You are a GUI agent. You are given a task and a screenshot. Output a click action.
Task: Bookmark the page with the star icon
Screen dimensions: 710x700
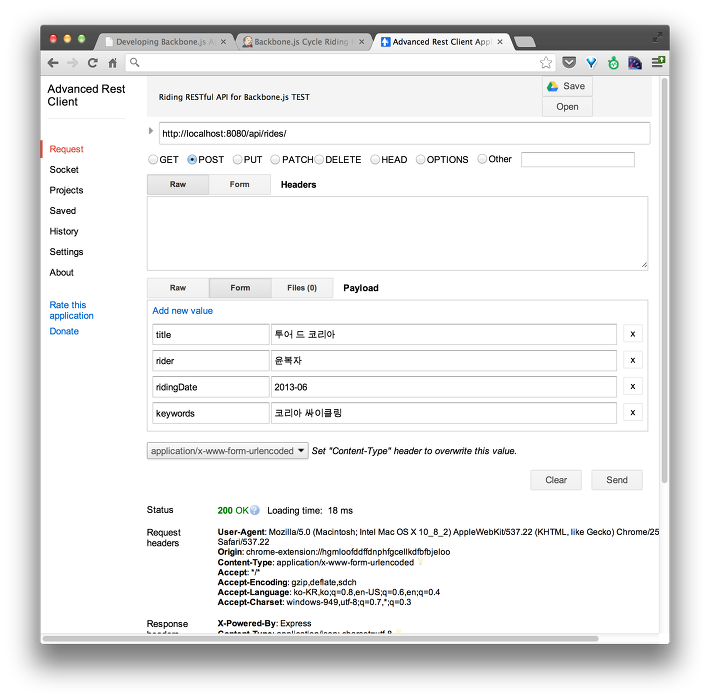(x=546, y=62)
